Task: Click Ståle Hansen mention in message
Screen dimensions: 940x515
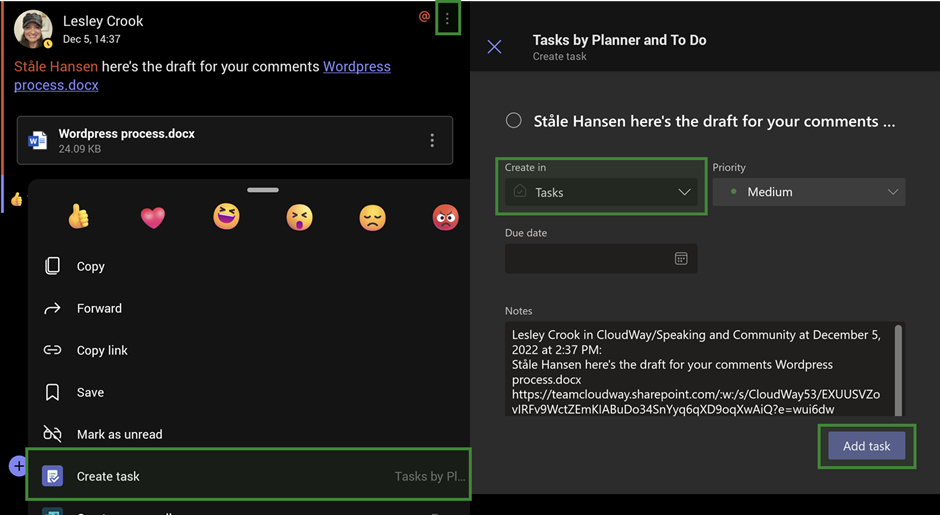Action: coord(56,67)
